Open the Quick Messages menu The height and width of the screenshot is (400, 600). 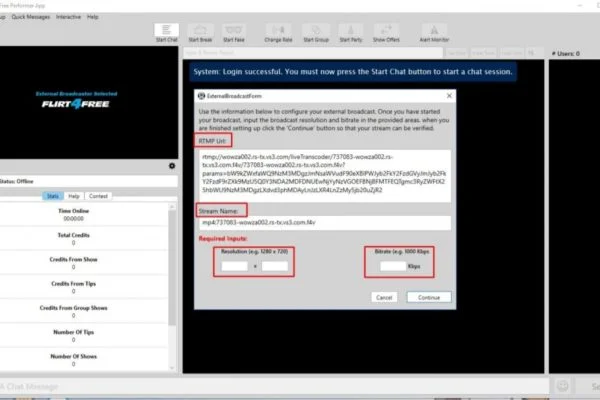point(31,17)
